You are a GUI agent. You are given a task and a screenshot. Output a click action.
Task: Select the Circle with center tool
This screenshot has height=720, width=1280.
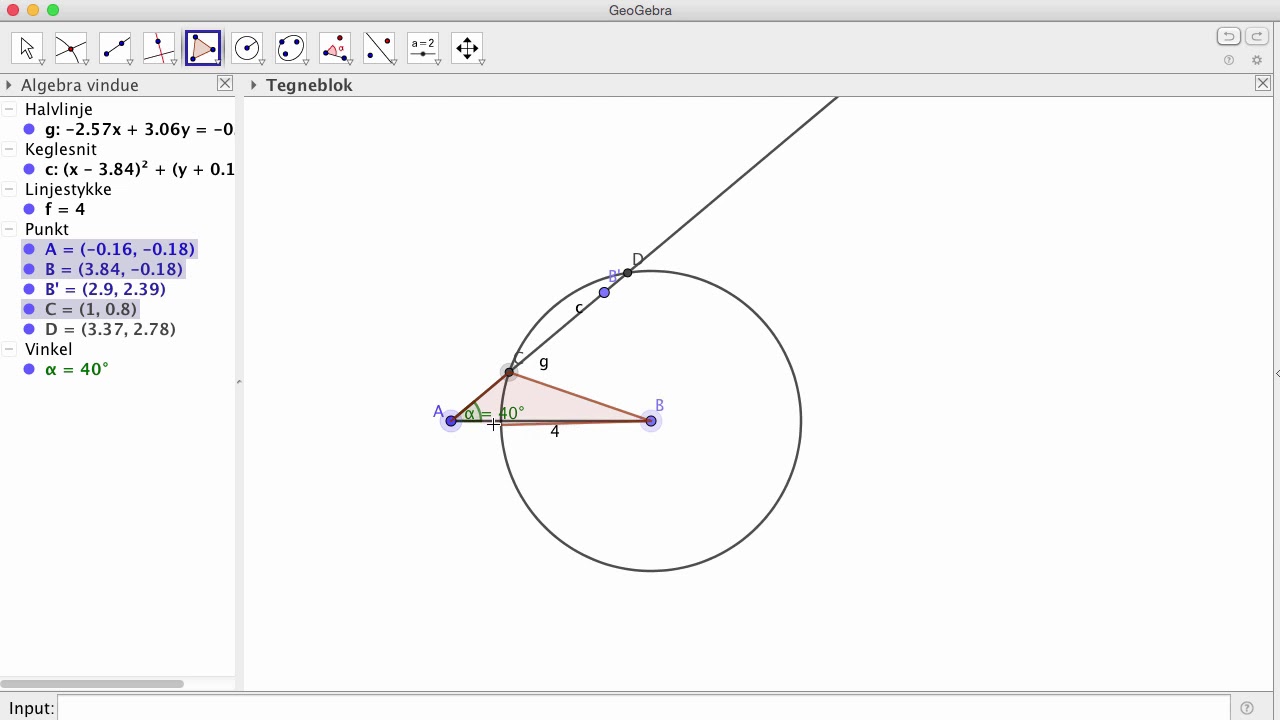pos(247,48)
